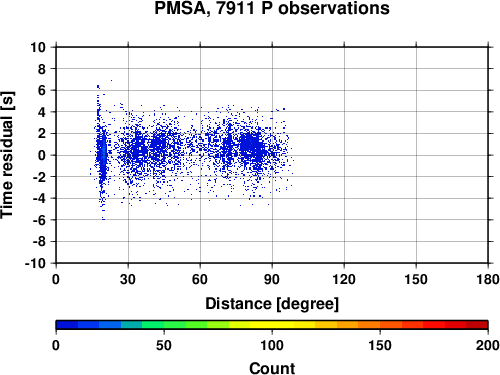The width and height of the screenshot is (500, 375).
Task: Click the 'Count' colorbar label
Action: tap(272, 369)
